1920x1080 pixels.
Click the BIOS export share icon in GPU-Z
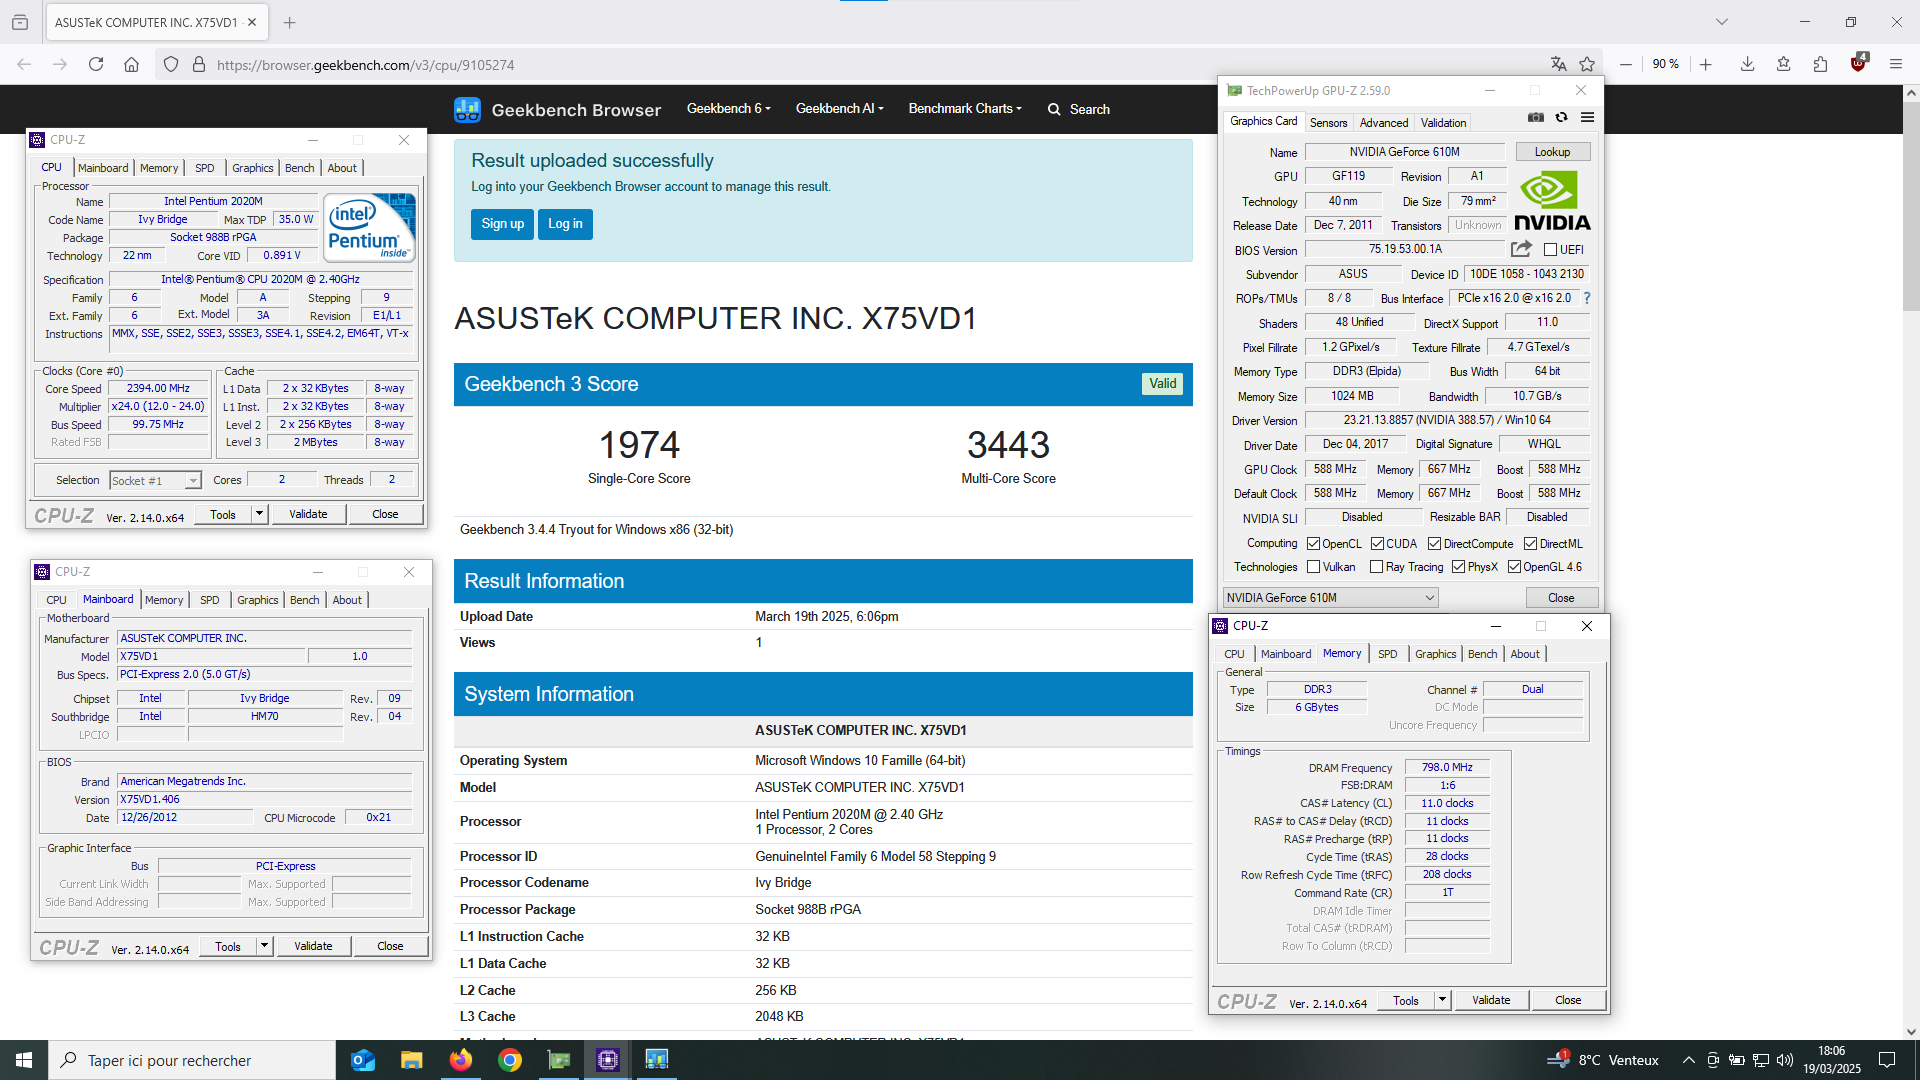(1521, 249)
